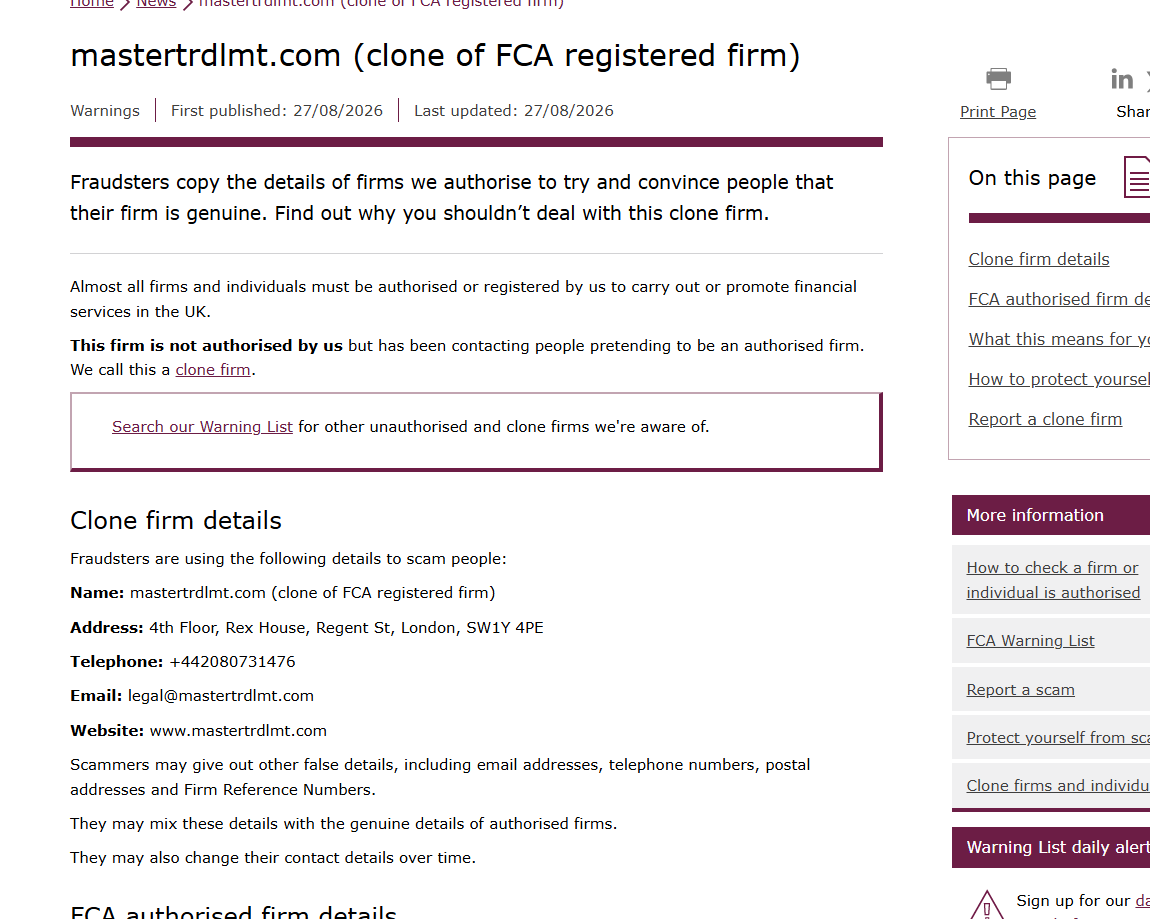
Task: Open 'Clone firms and individuals' sidebar link
Action: [1058, 786]
